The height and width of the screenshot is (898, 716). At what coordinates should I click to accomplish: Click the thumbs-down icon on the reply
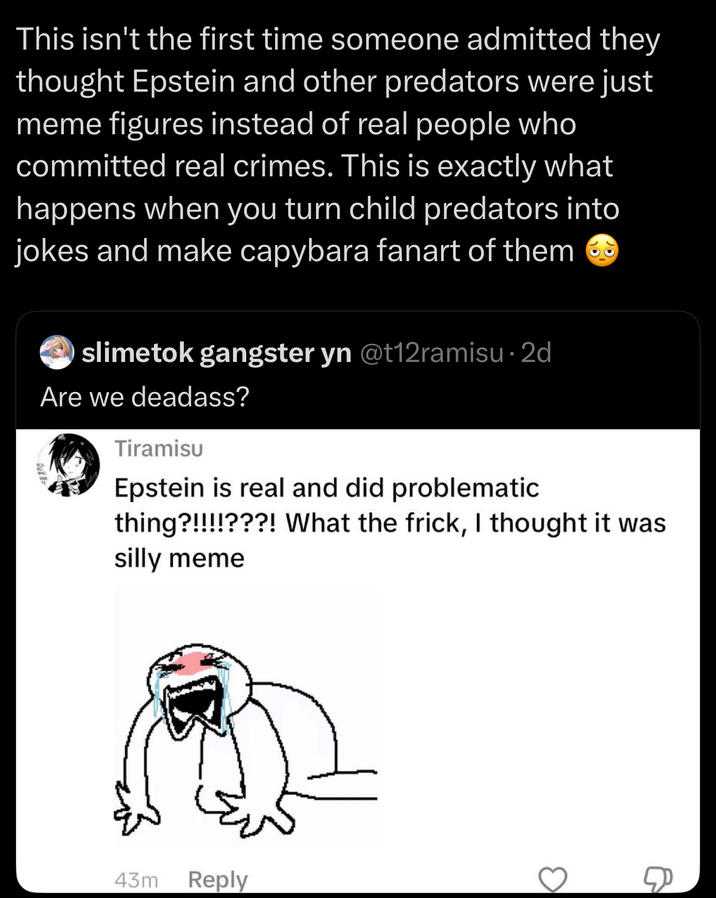[x=655, y=877]
